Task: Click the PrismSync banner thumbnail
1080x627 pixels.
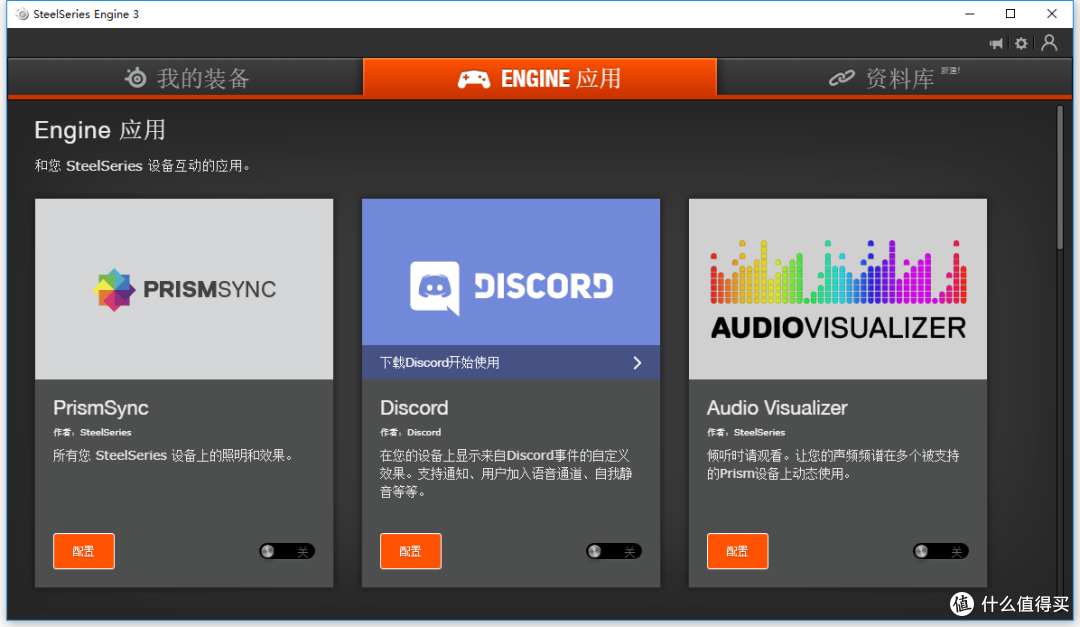Action: coord(184,289)
